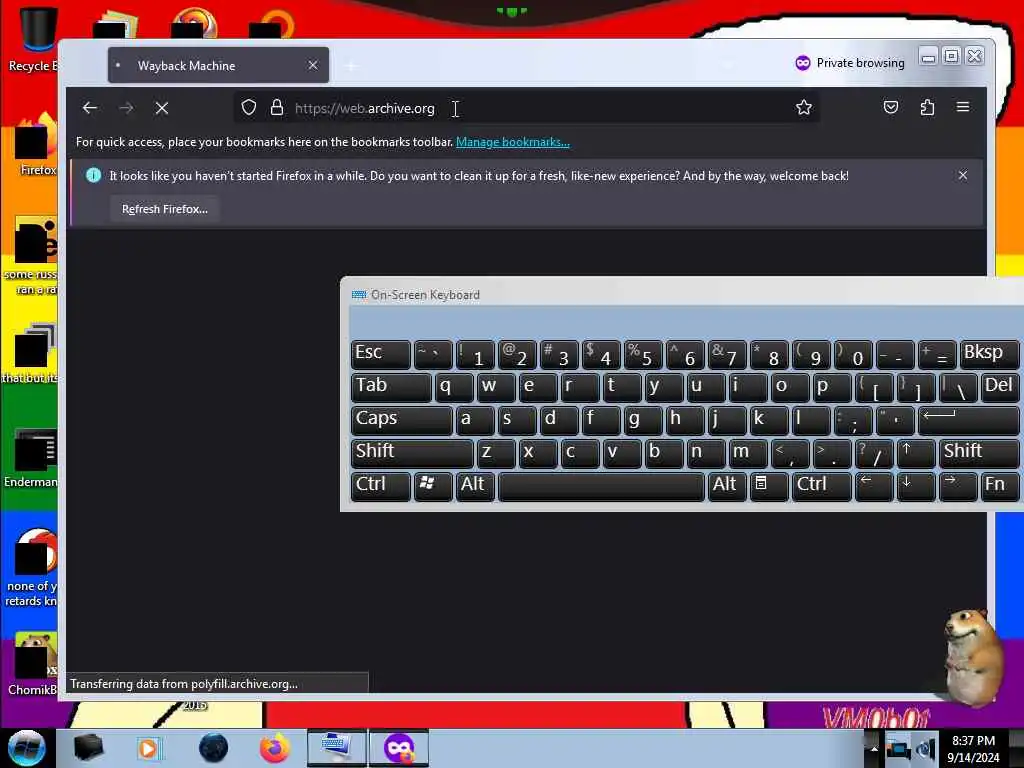The height and width of the screenshot is (768, 1024).
Task: Select the Enderman desktop icon
Action: (x=31, y=459)
